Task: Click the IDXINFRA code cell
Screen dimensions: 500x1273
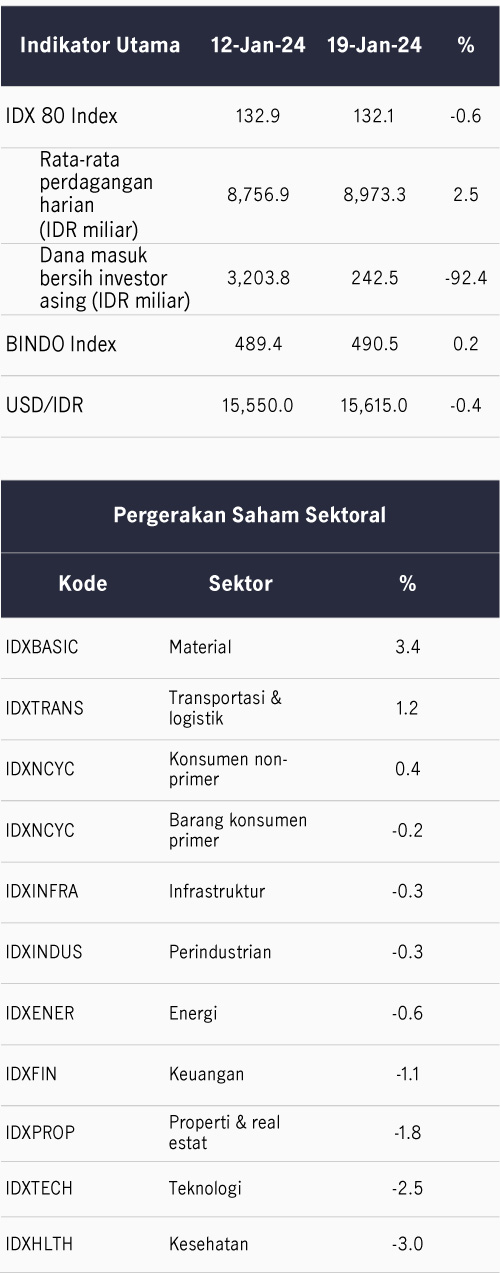Action: tap(44, 891)
